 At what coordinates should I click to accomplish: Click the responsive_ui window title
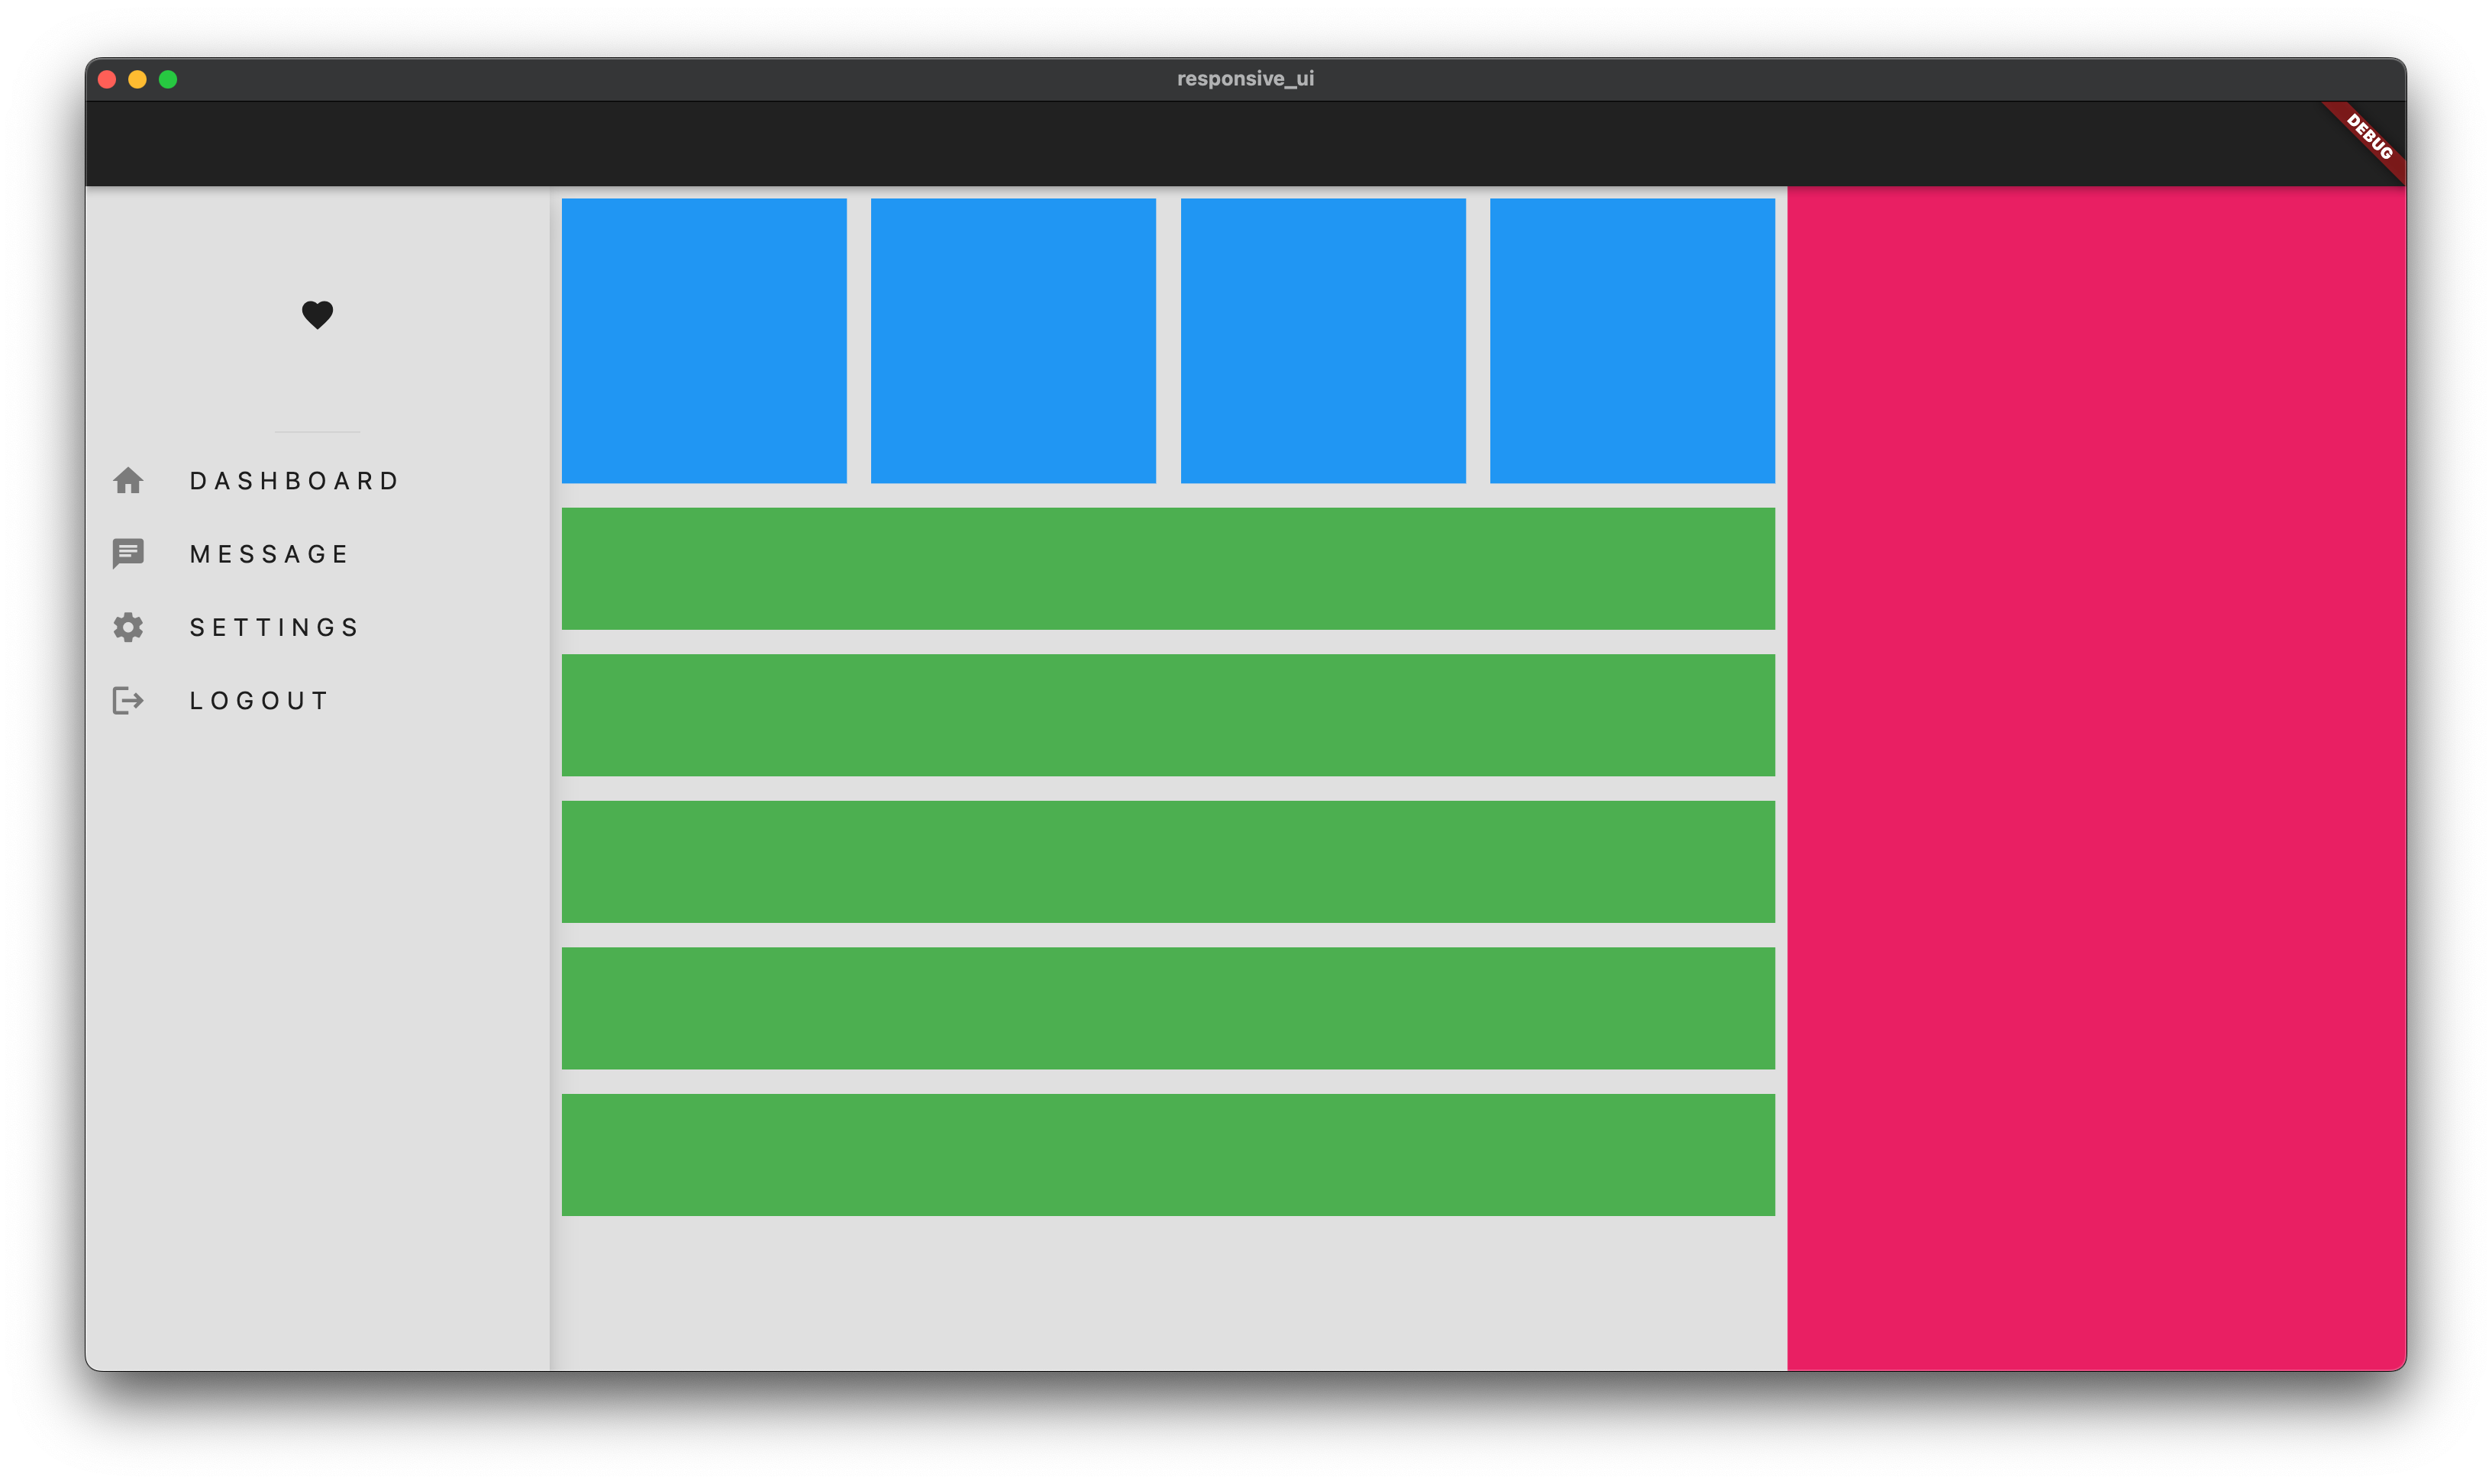click(1245, 78)
